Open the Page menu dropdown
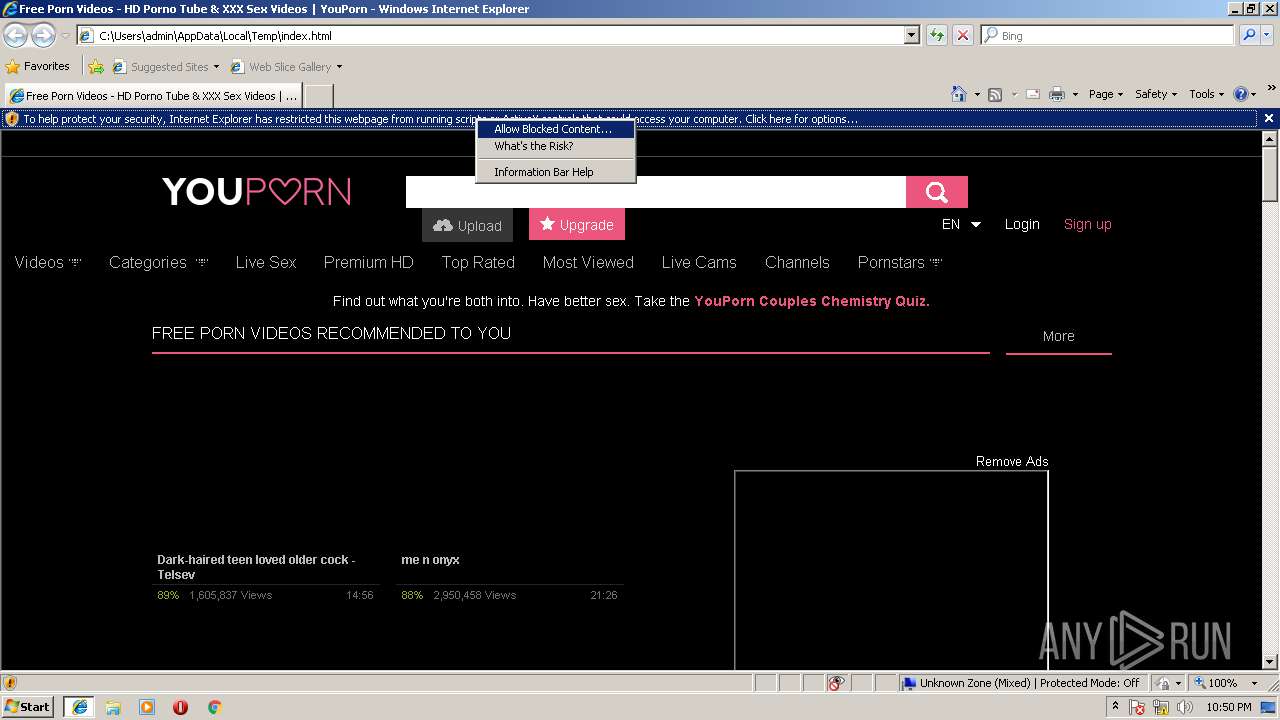The width and height of the screenshot is (1280, 720). 1106,94
